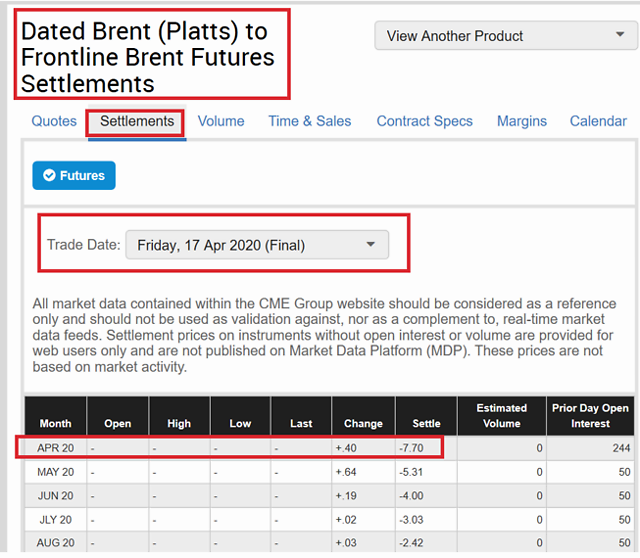Select the APR 20 row
Screen dimensions: 640x558
tap(329, 448)
